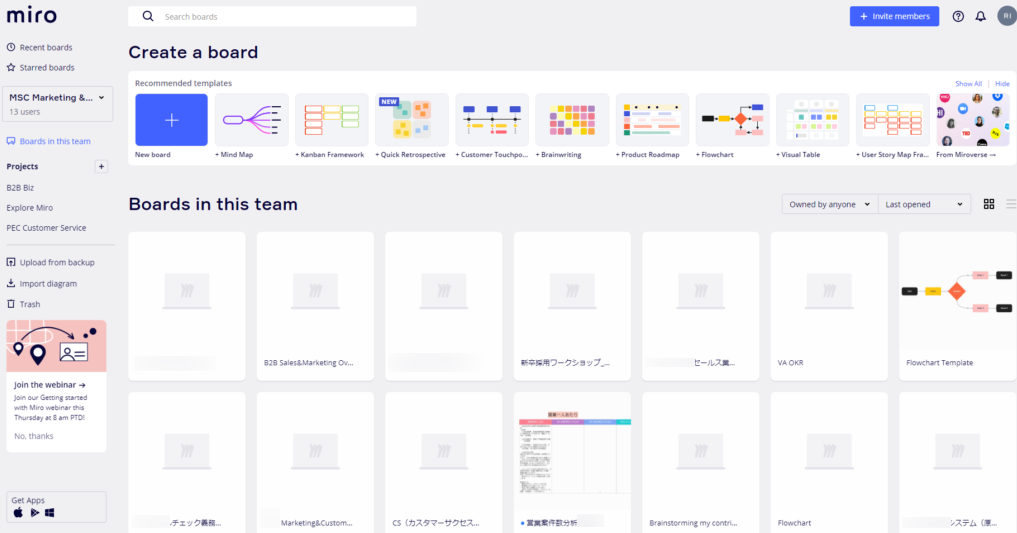
Task: Click Join the webinar link
Action: tap(50, 385)
